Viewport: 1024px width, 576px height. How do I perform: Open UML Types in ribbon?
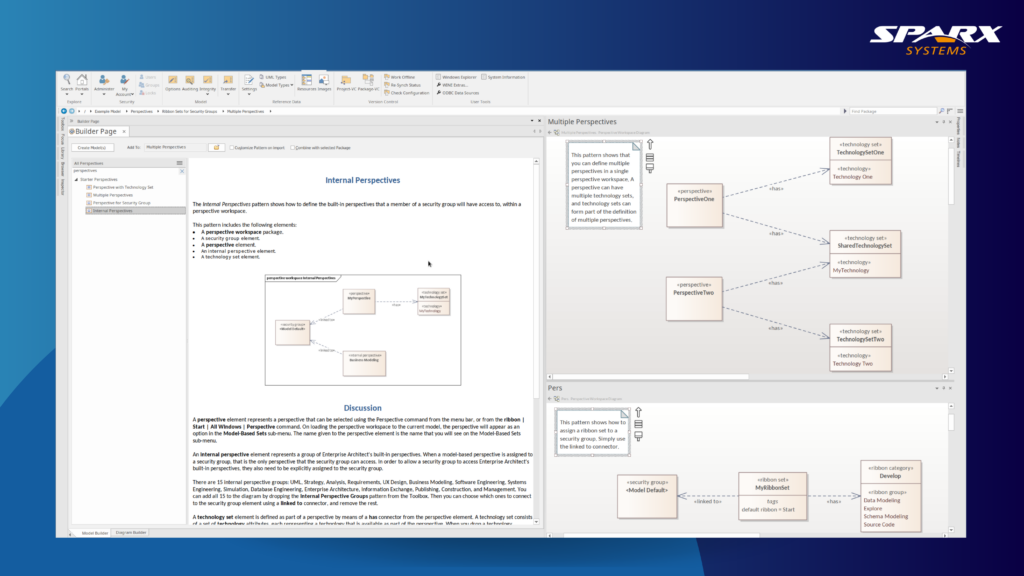(x=274, y=77)
